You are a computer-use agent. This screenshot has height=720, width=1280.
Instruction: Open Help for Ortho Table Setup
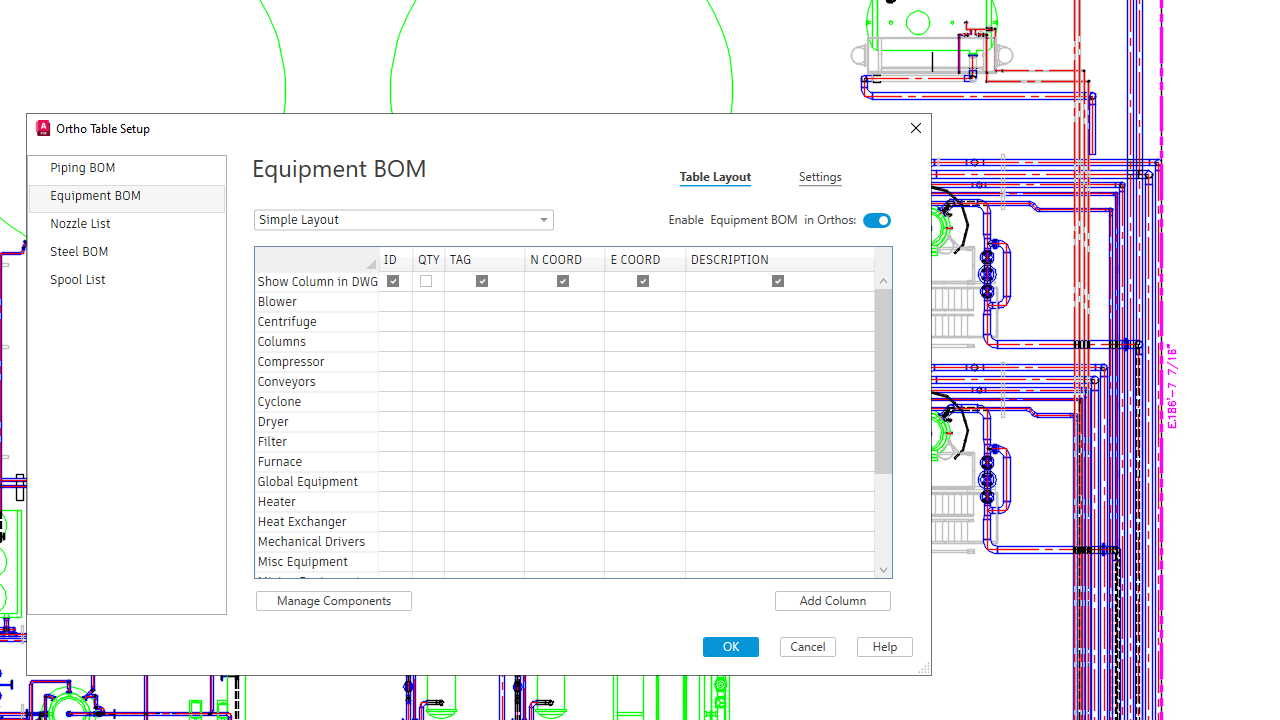pyautogui.click(x=884, y=646)
